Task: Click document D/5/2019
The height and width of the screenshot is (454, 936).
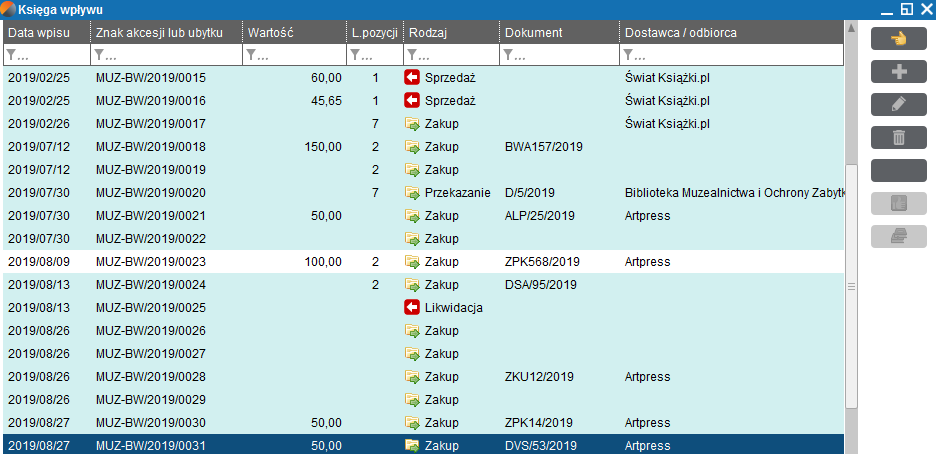Action: point(530,193)
